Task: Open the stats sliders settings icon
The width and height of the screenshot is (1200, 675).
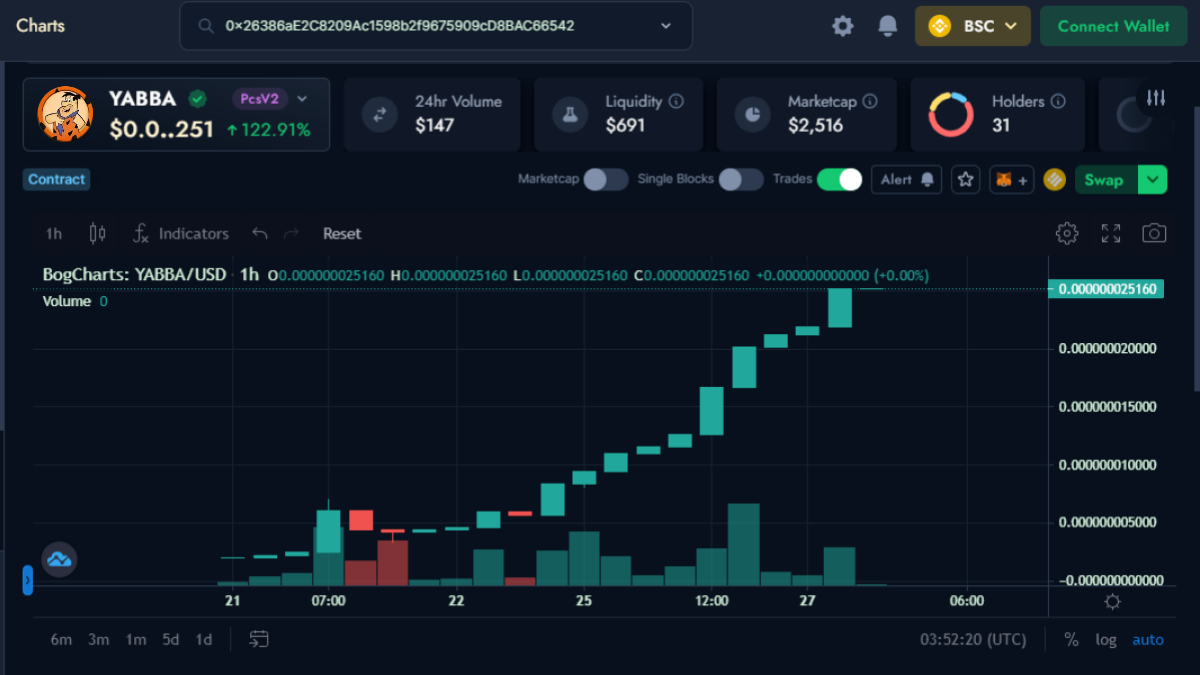Action: 1156,98
